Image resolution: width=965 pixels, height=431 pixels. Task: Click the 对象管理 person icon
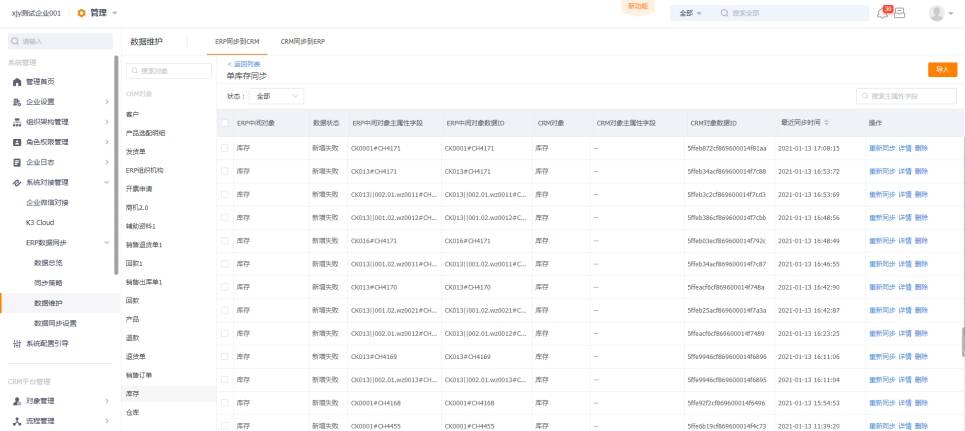click(x=17, y=401)
